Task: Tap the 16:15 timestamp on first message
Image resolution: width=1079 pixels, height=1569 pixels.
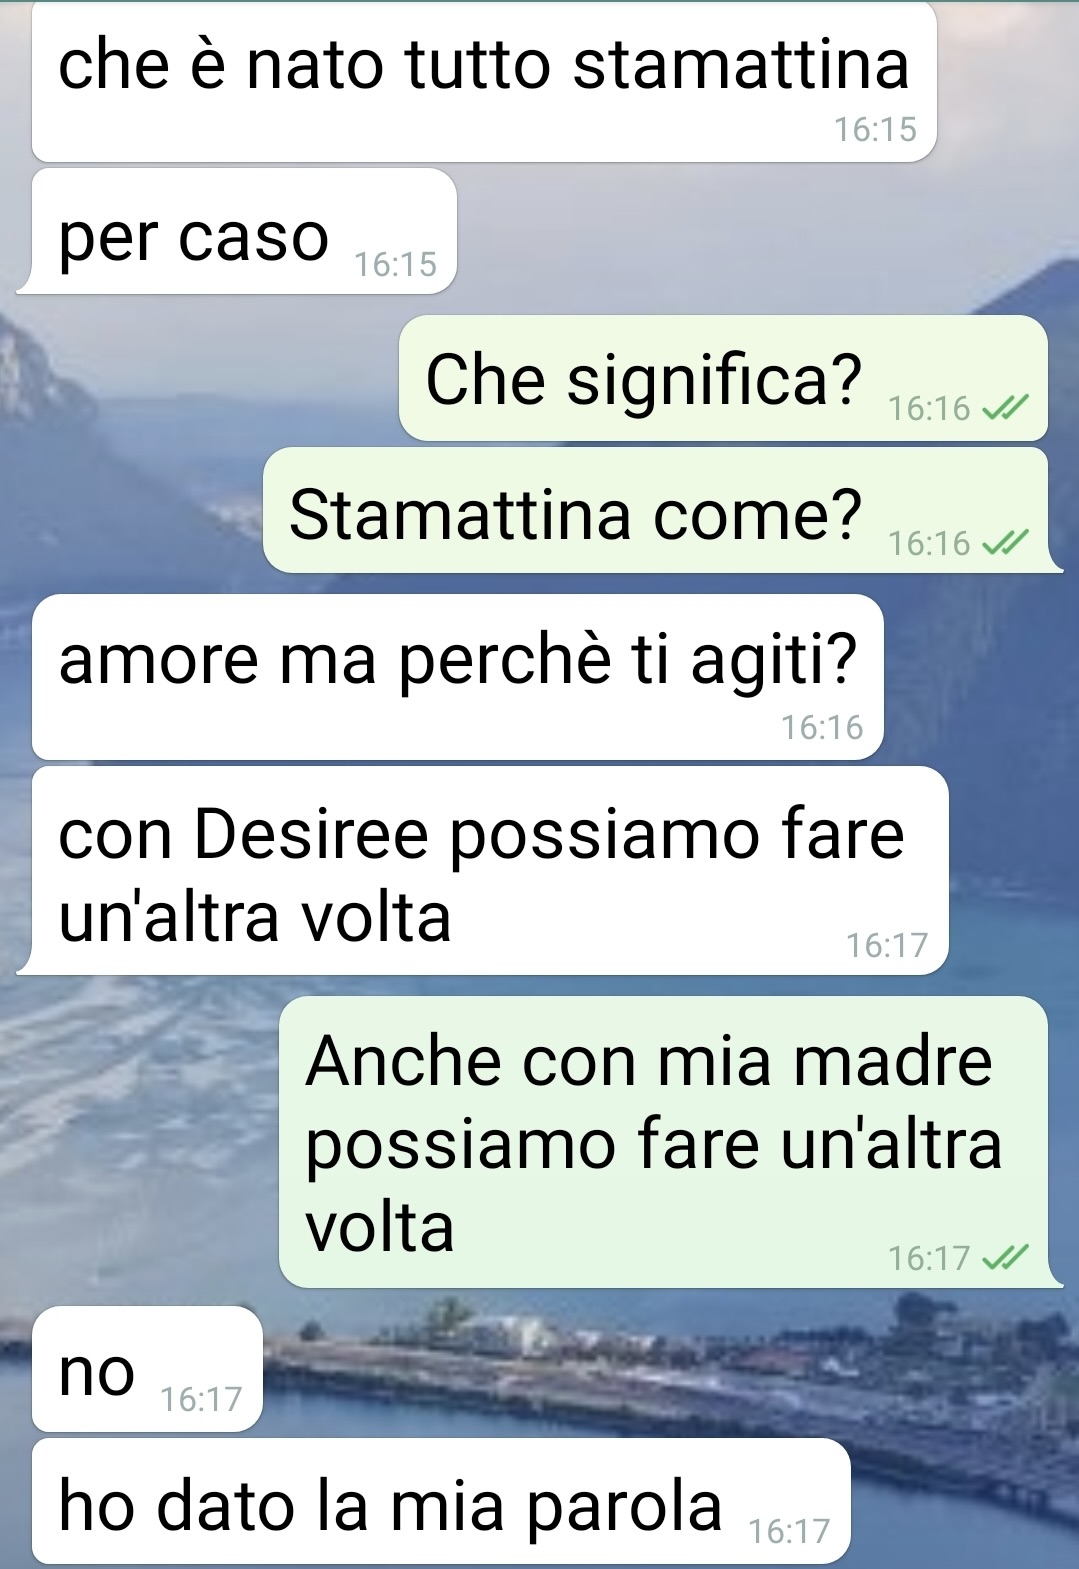Action: point(875,129)
